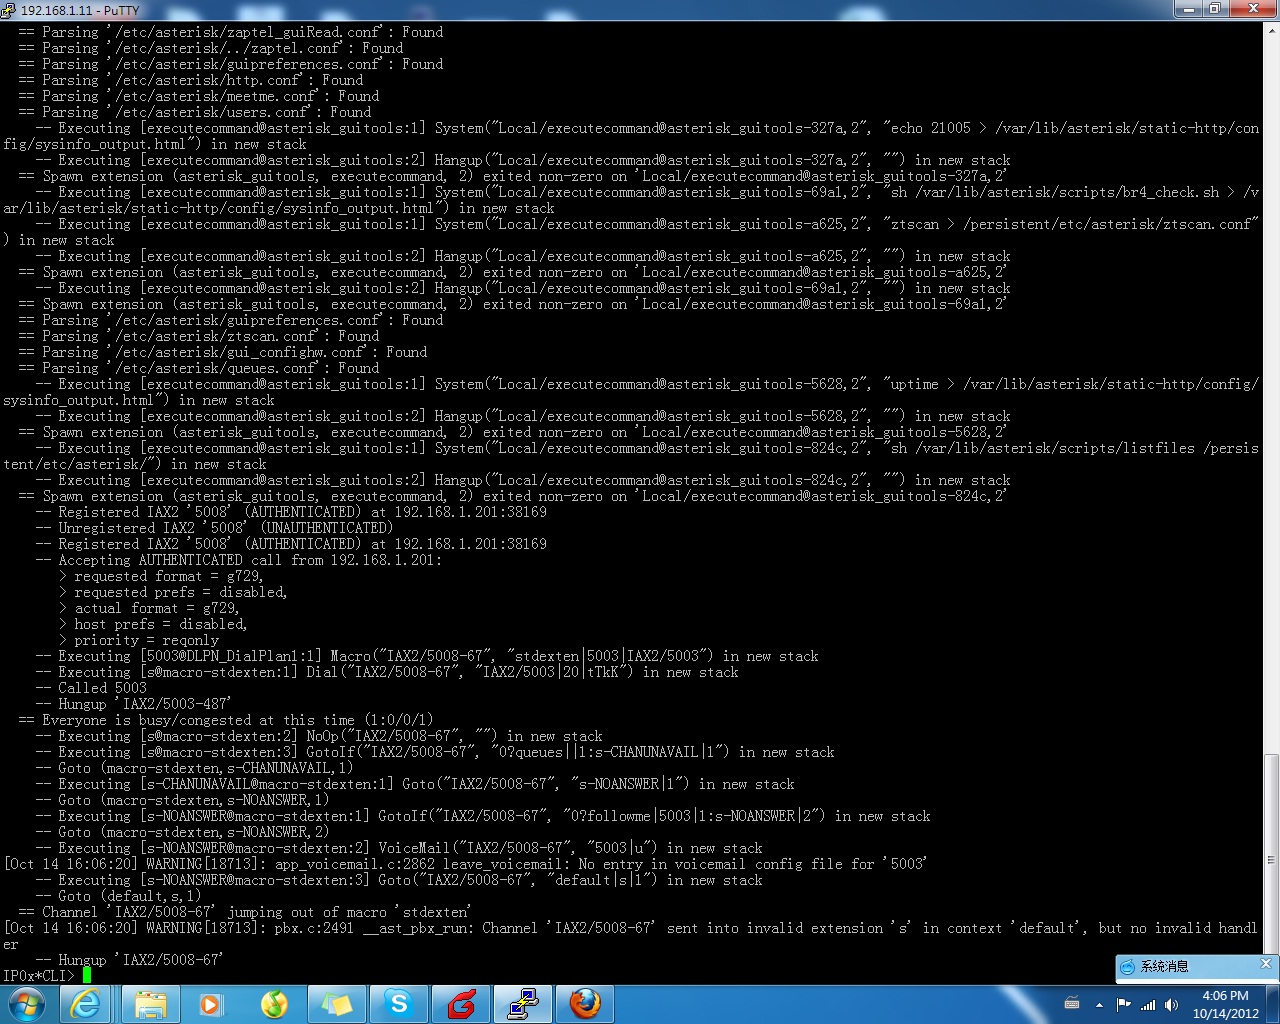Image resolution: width=1280 pixels, height=1024 pixels.
Task: Click "Hungup 'IAX2/5003-487'" line
Action: click(x=134, y=704)
